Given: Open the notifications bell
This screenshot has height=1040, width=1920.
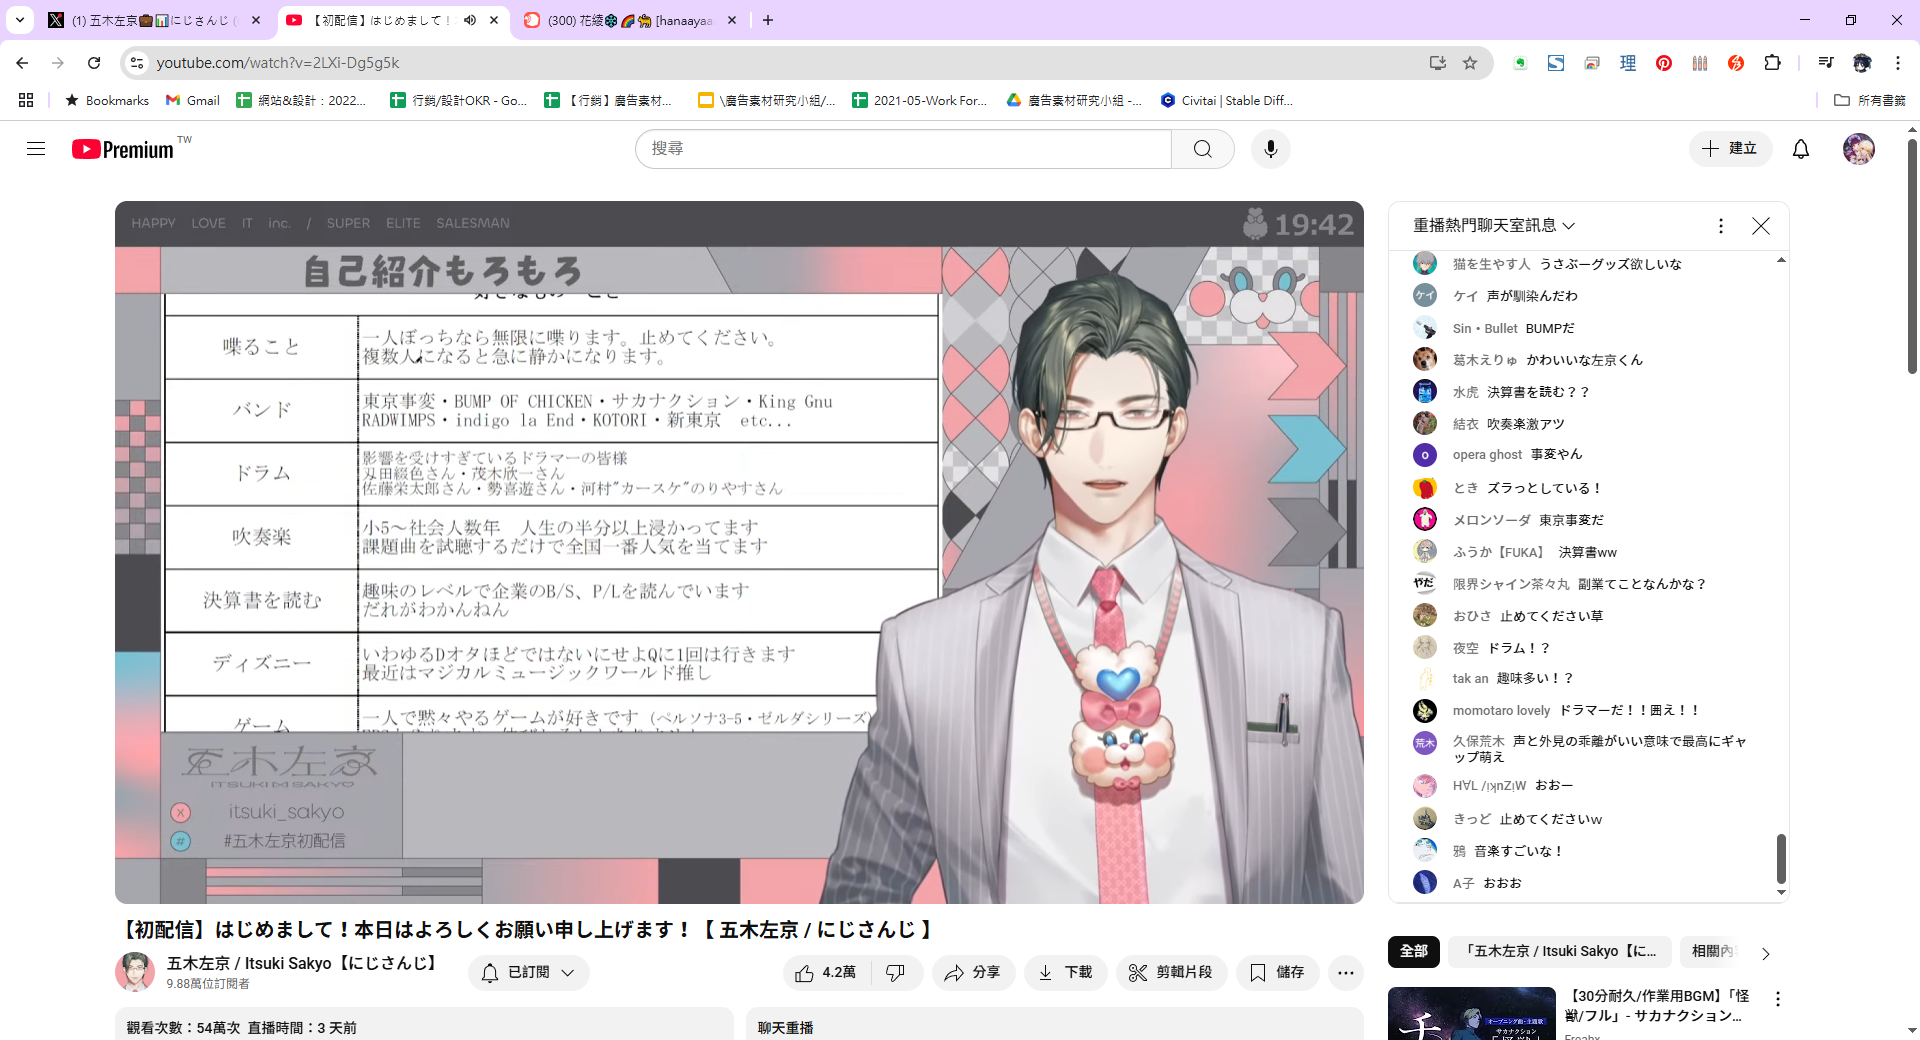Looking at the screenshot, I should tap(1800, 149).
